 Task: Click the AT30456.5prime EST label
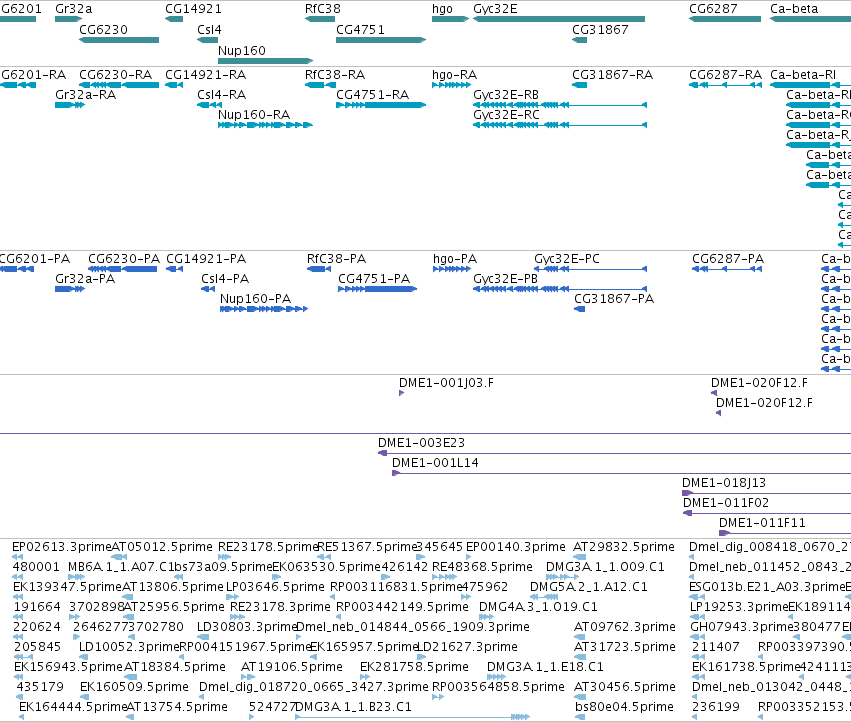(x=625, y=687)
